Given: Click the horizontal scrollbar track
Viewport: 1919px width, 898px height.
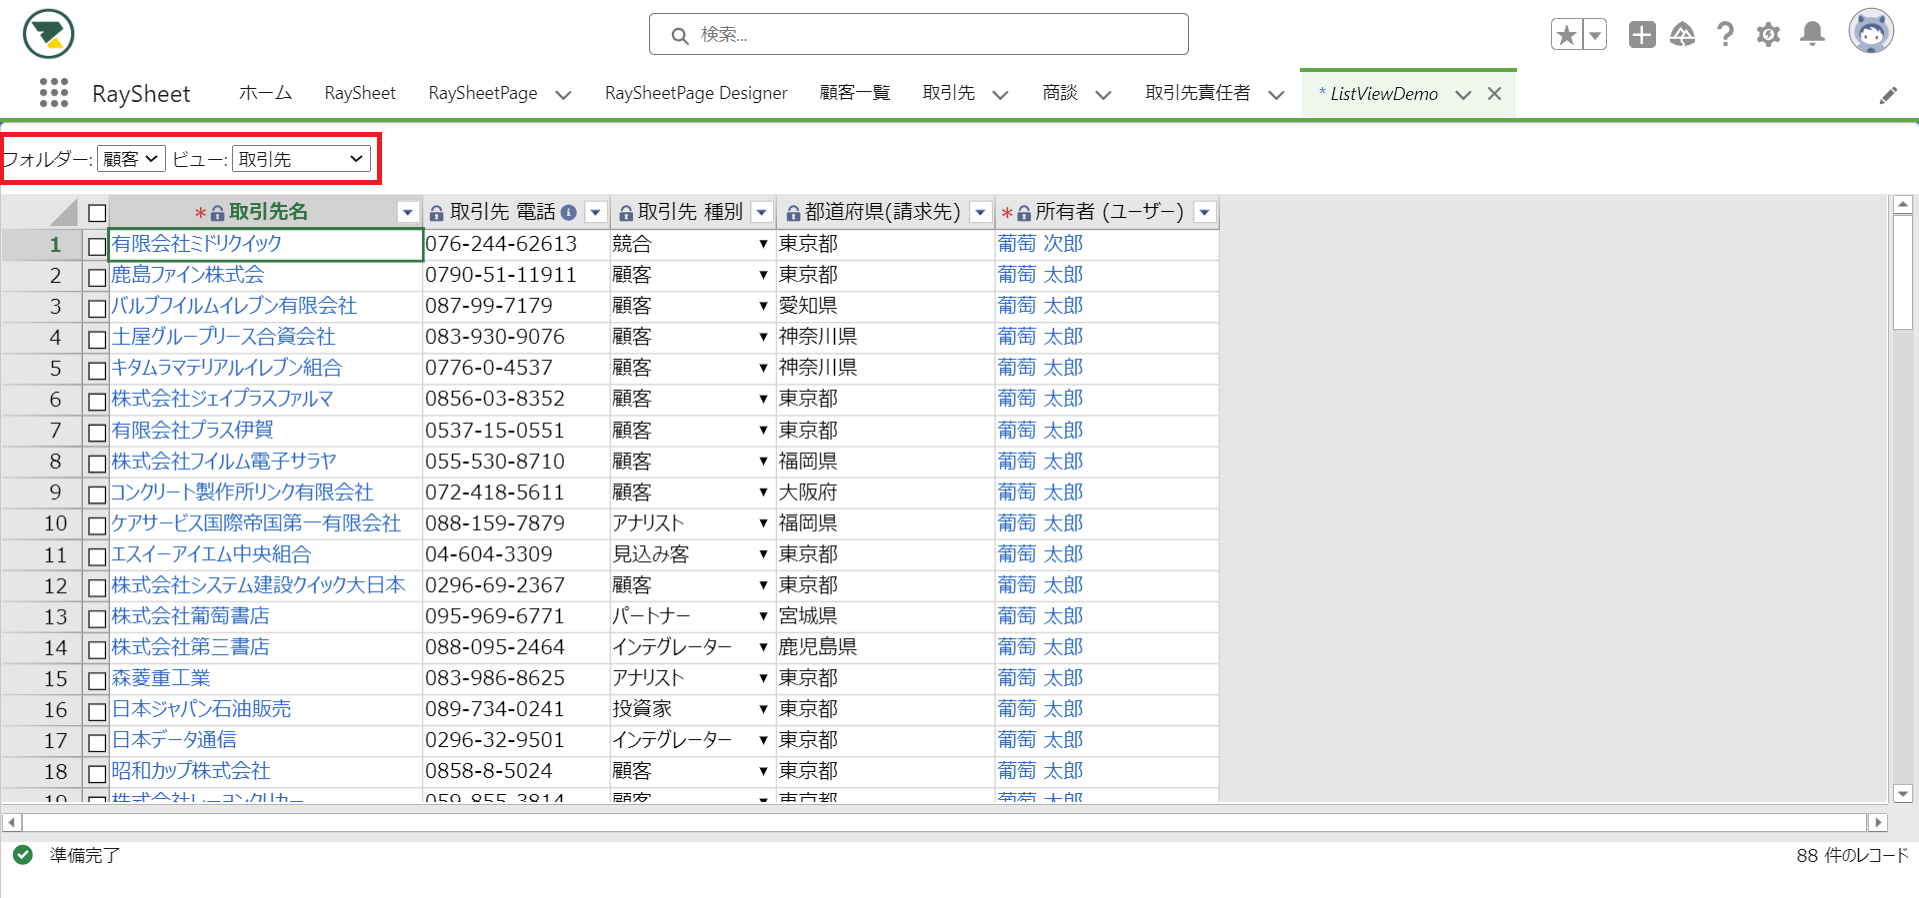Looking at the screenshot, I should point(945,822).
